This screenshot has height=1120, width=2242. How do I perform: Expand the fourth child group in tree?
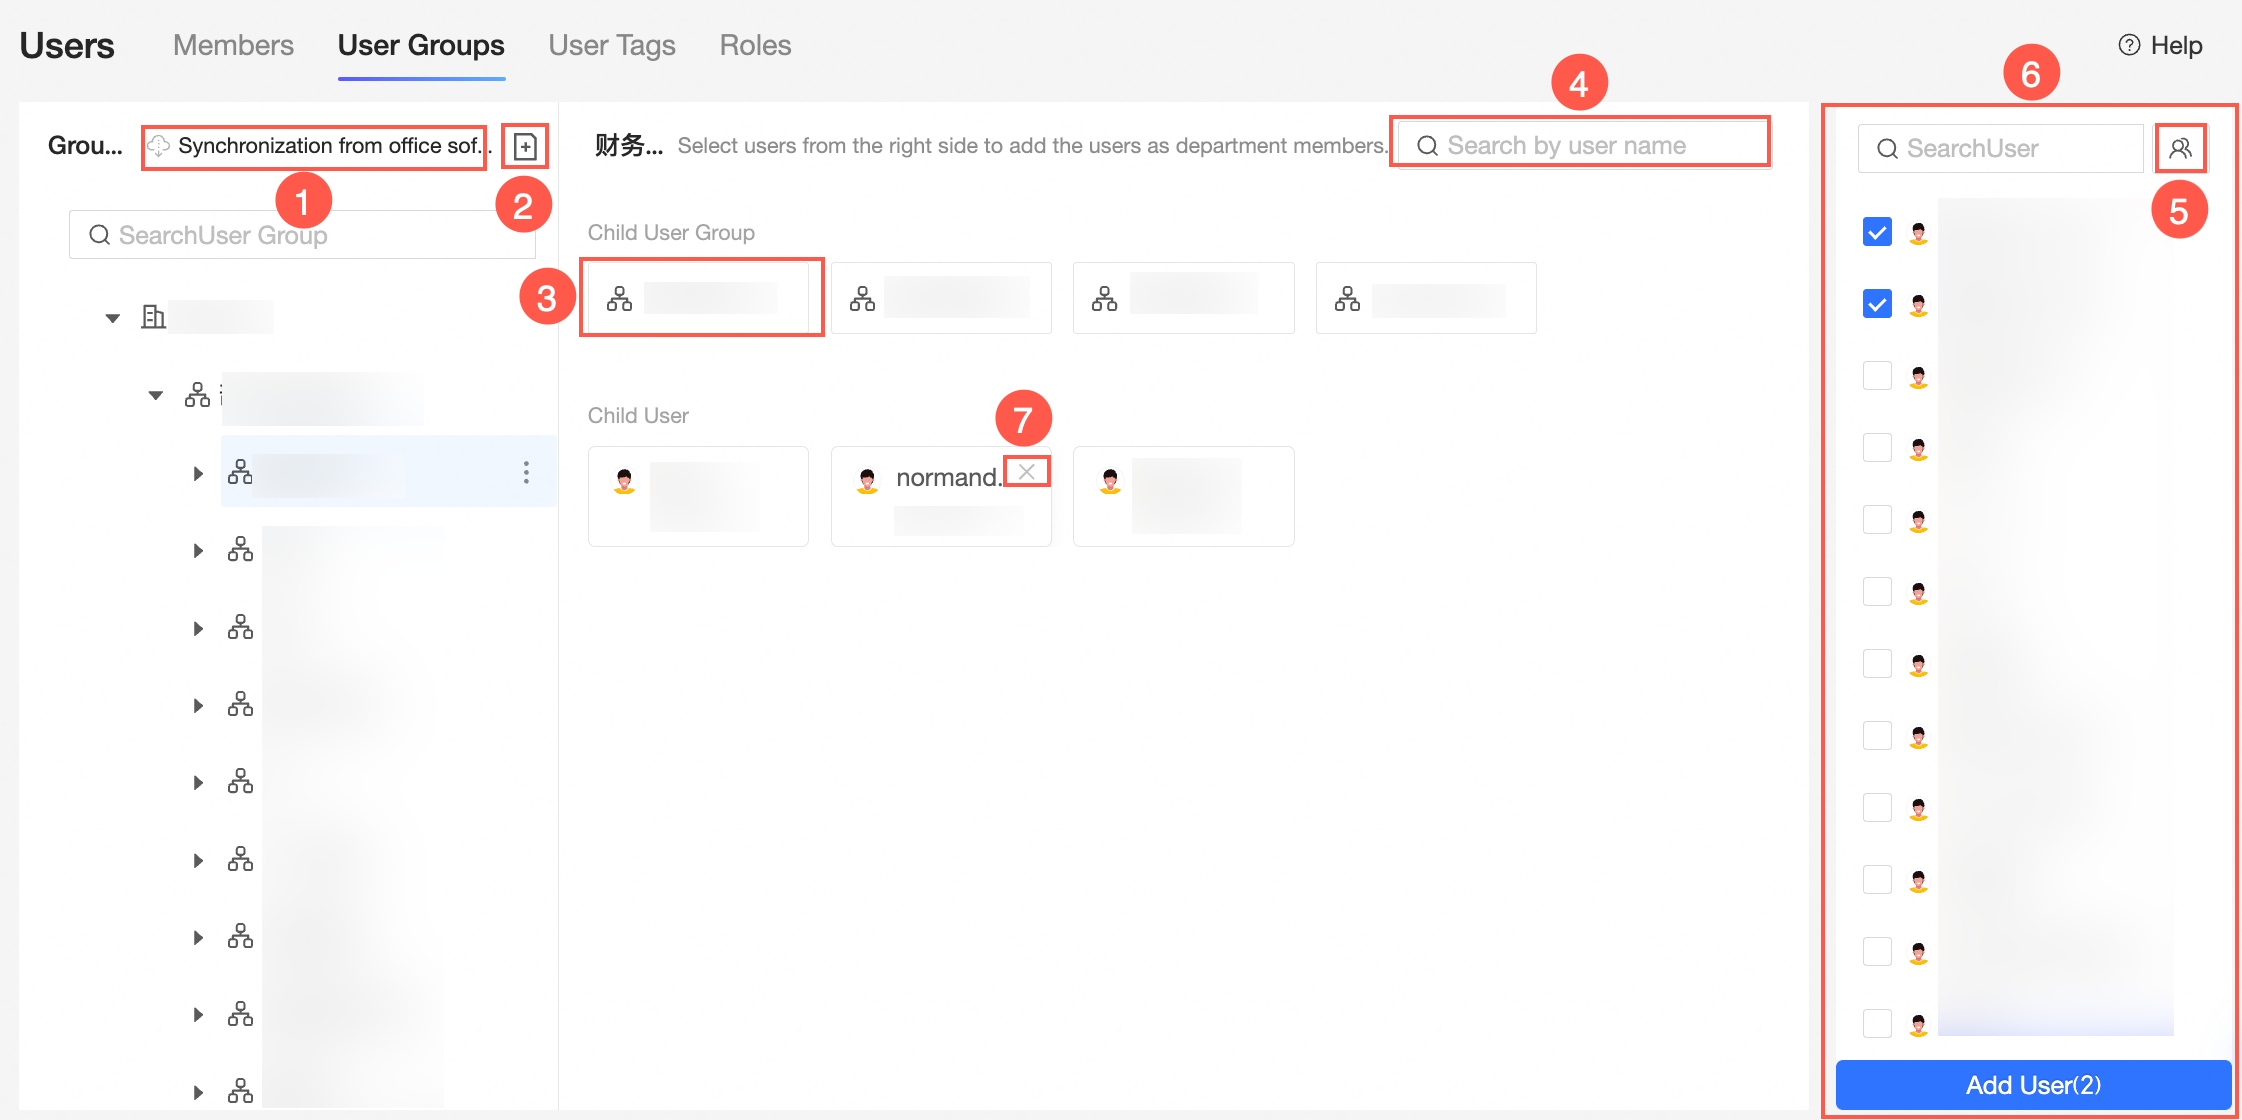pyautogui.click(x=198, y=706)
